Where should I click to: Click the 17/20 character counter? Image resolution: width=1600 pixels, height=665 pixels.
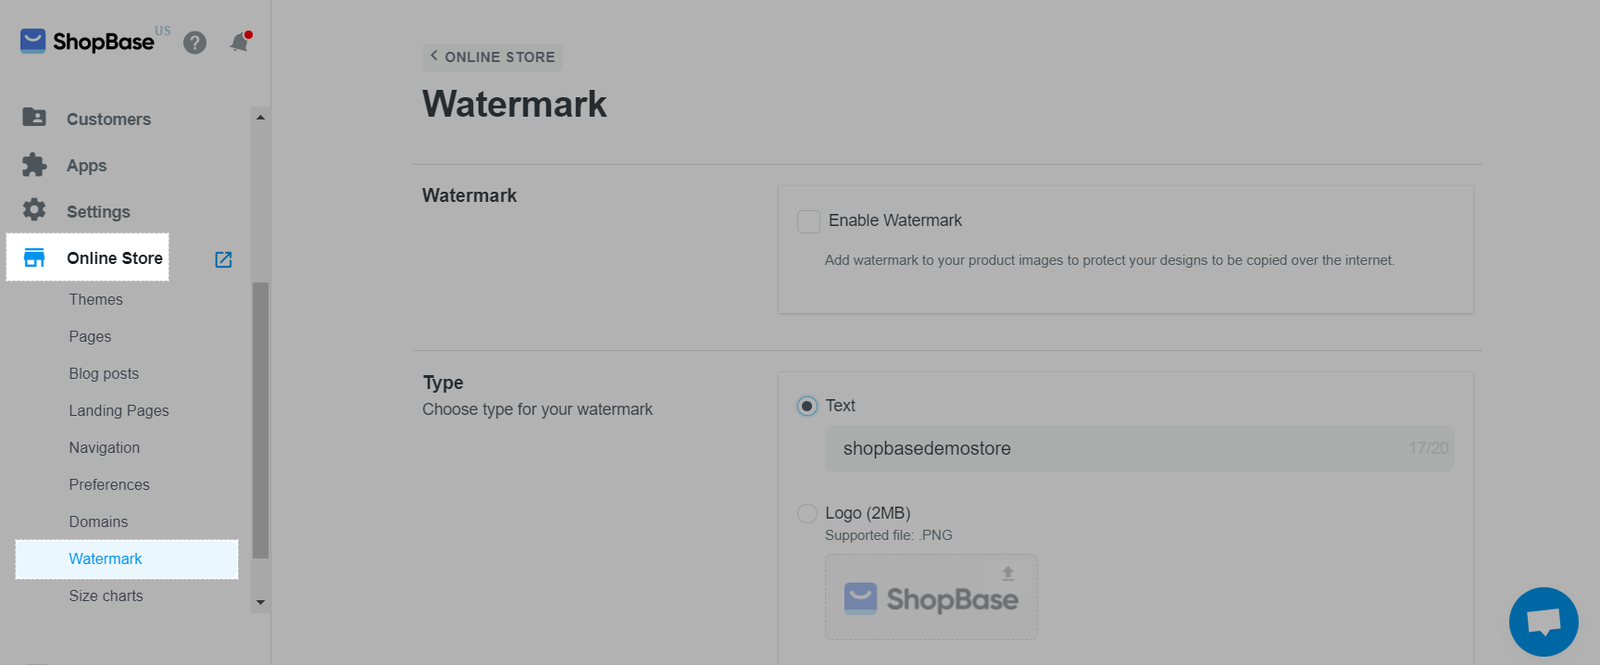click(1428, 448)
